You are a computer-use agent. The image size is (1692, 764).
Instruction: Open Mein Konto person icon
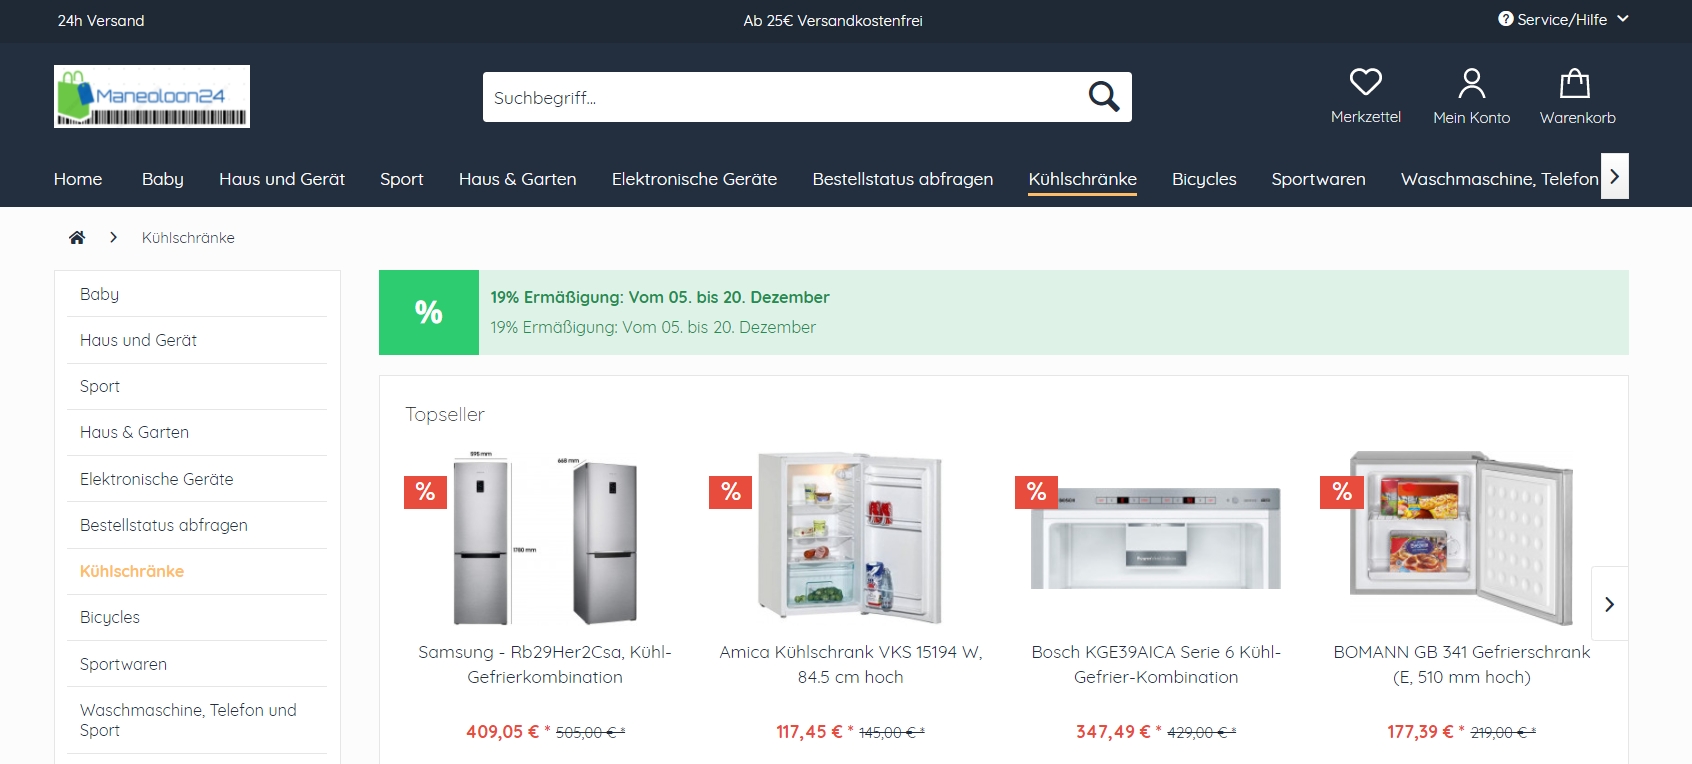click(x=1471, y=83)
